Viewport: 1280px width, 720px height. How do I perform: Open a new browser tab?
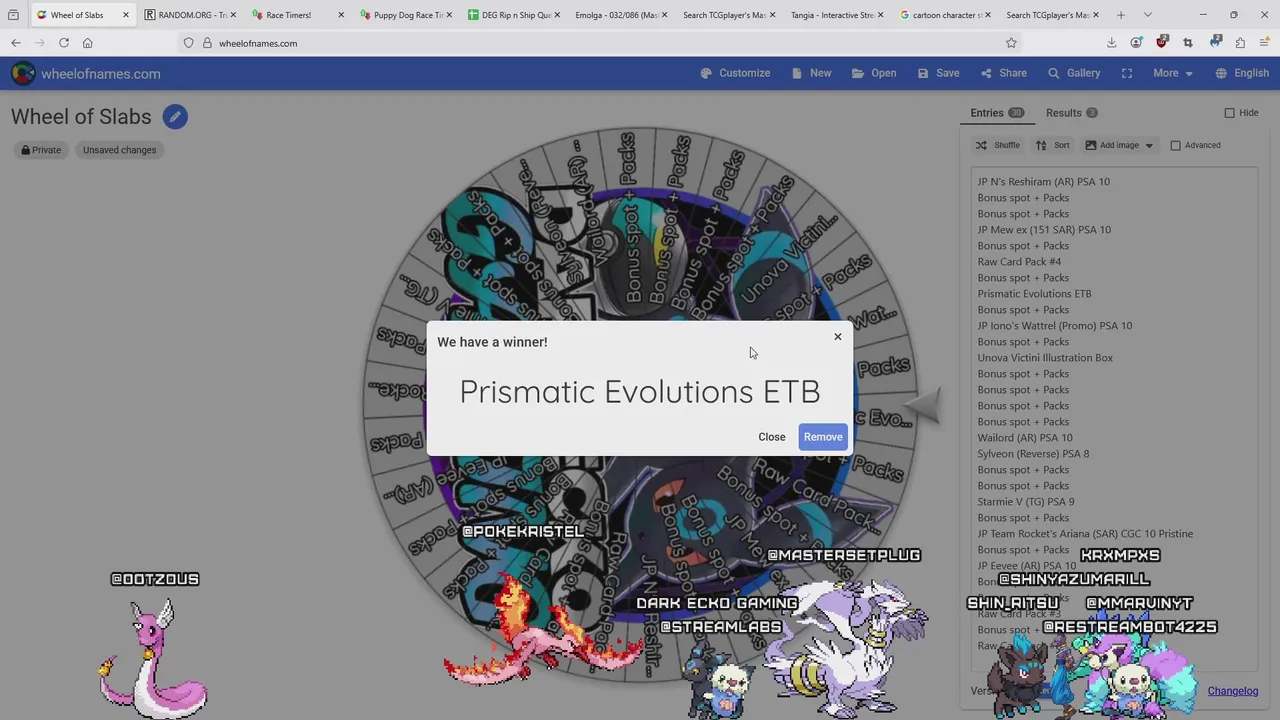[1121, 15]
